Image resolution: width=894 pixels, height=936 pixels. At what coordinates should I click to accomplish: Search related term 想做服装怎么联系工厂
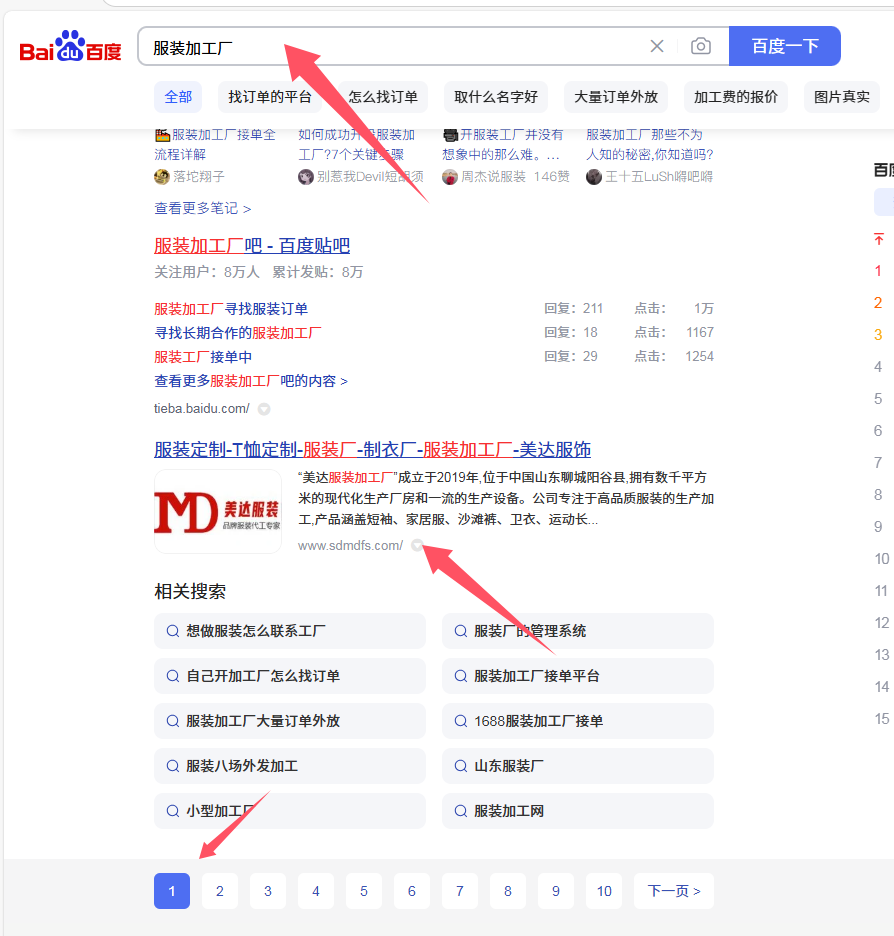pyautogui.click(x=289, y=631)
